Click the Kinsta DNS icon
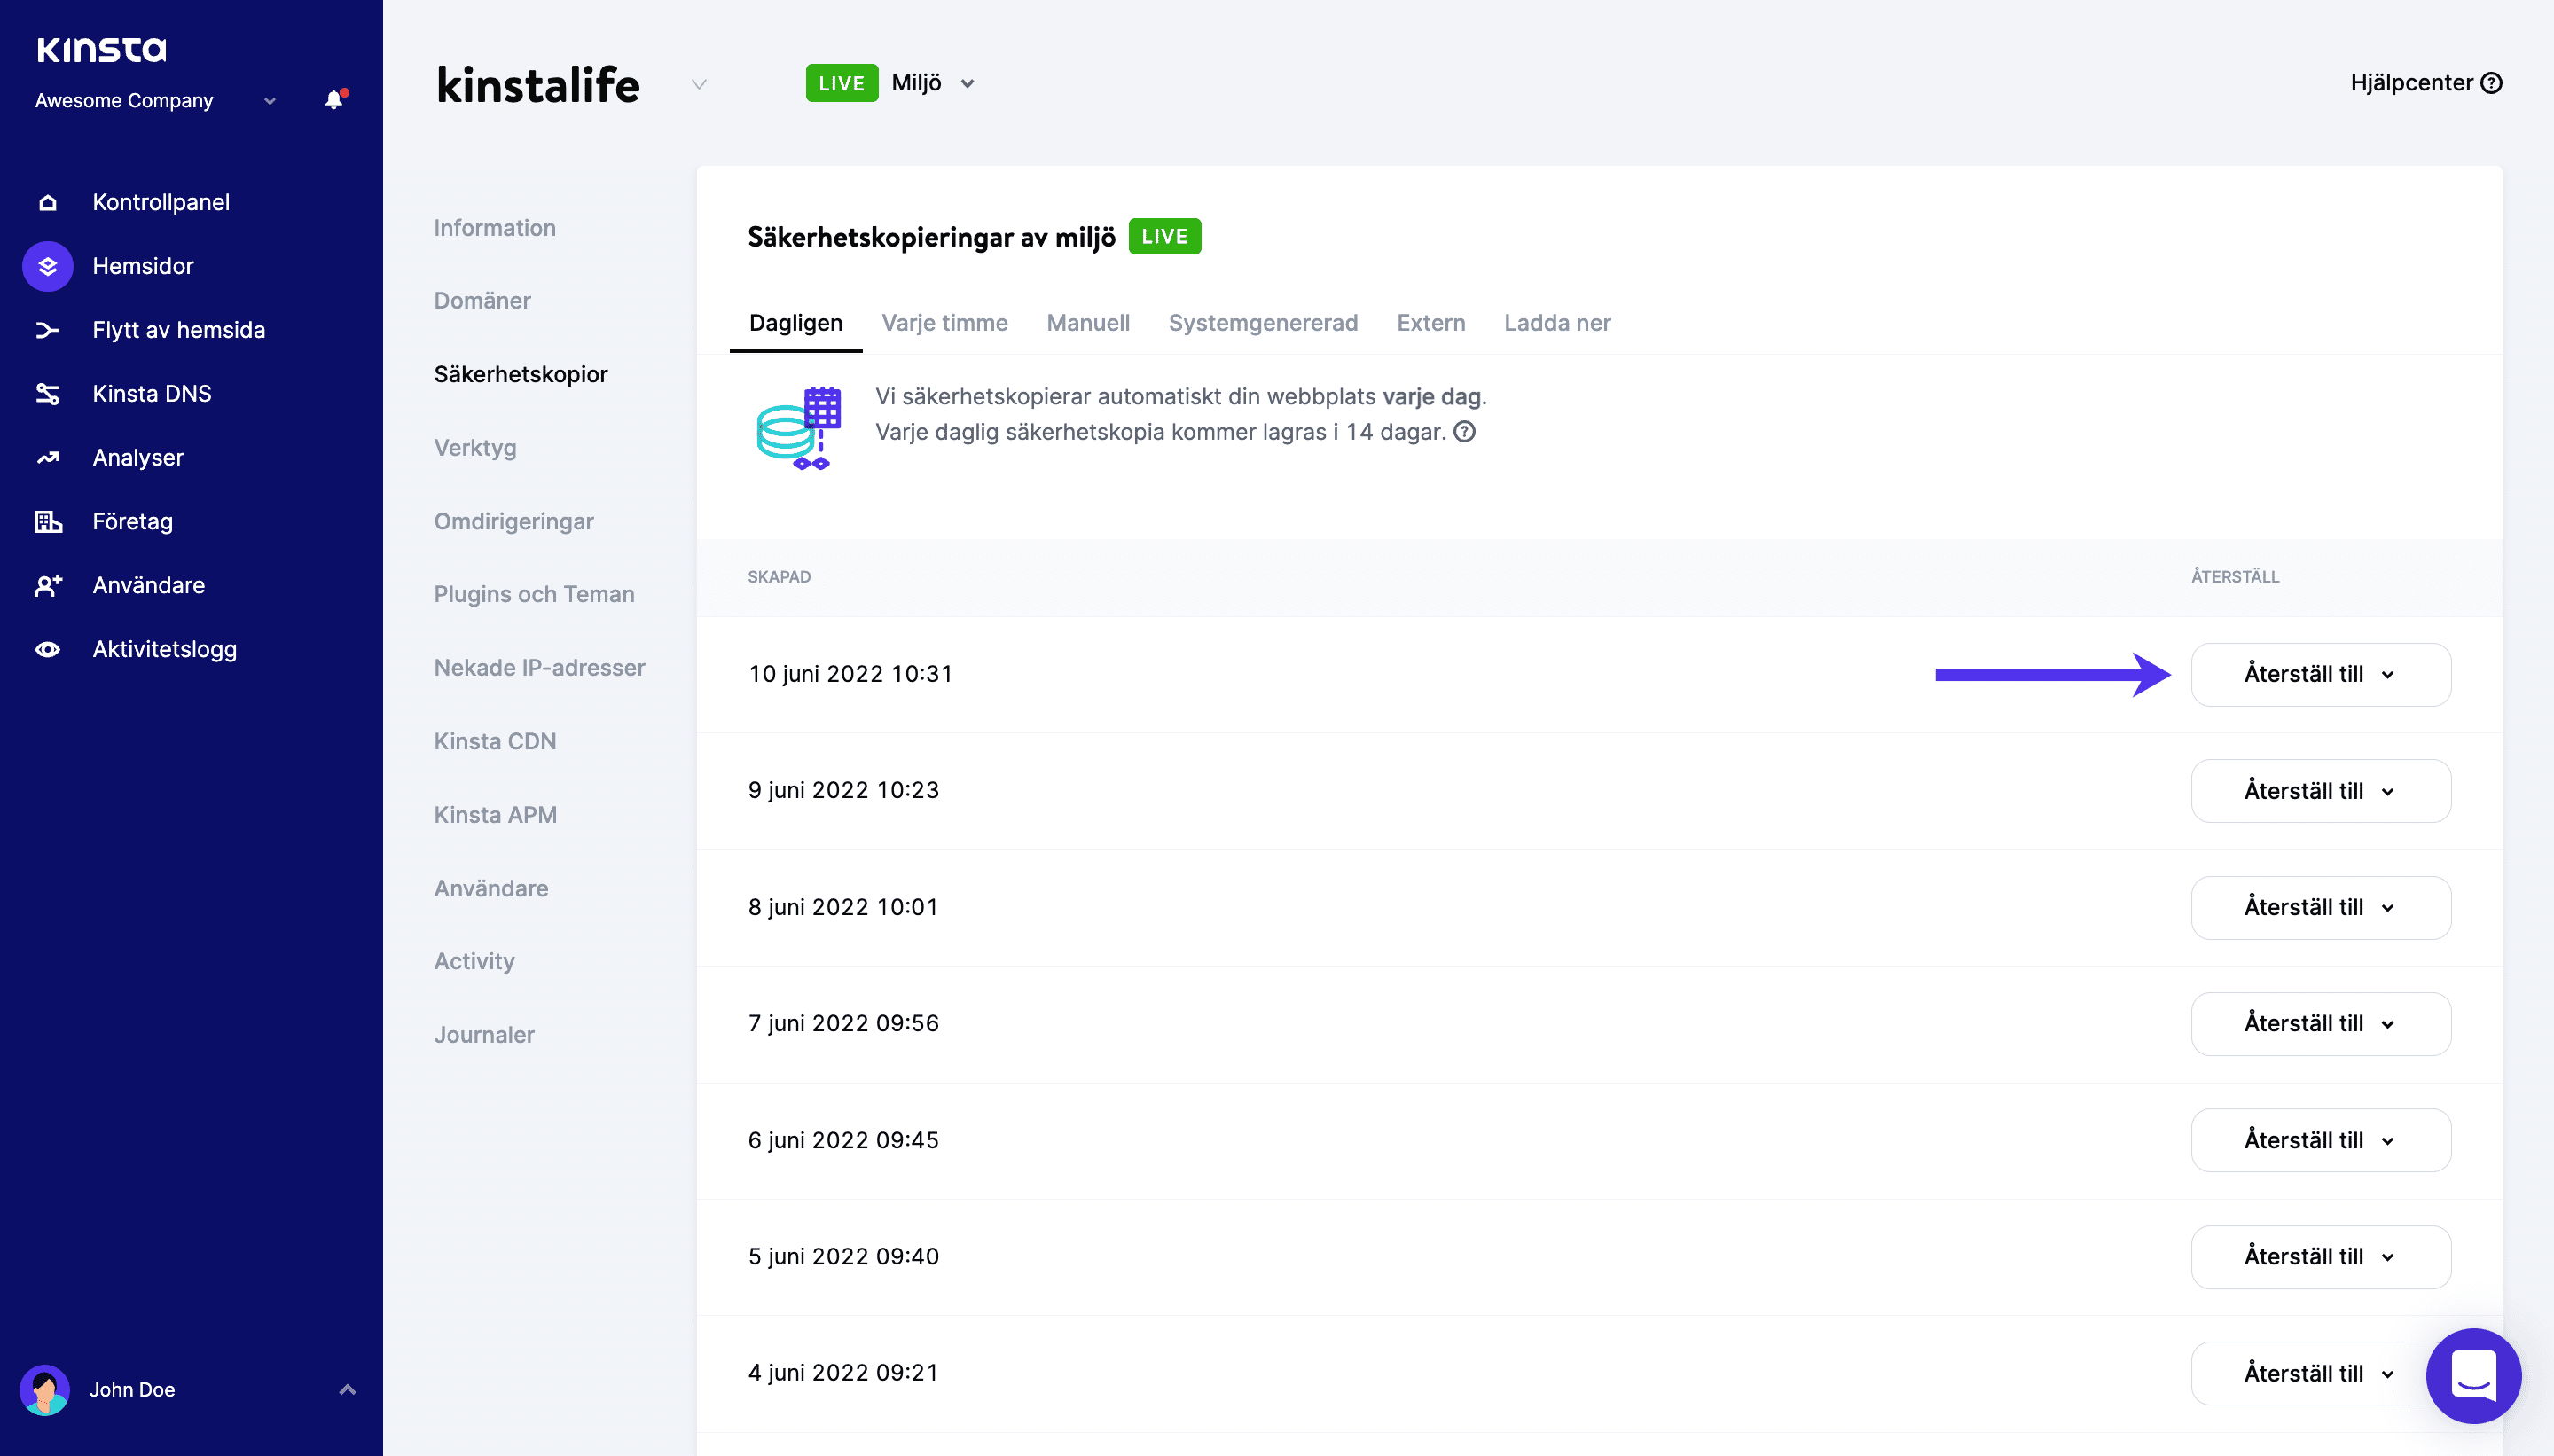Viewport: 2554px width, 1456px height. point(47,394)
